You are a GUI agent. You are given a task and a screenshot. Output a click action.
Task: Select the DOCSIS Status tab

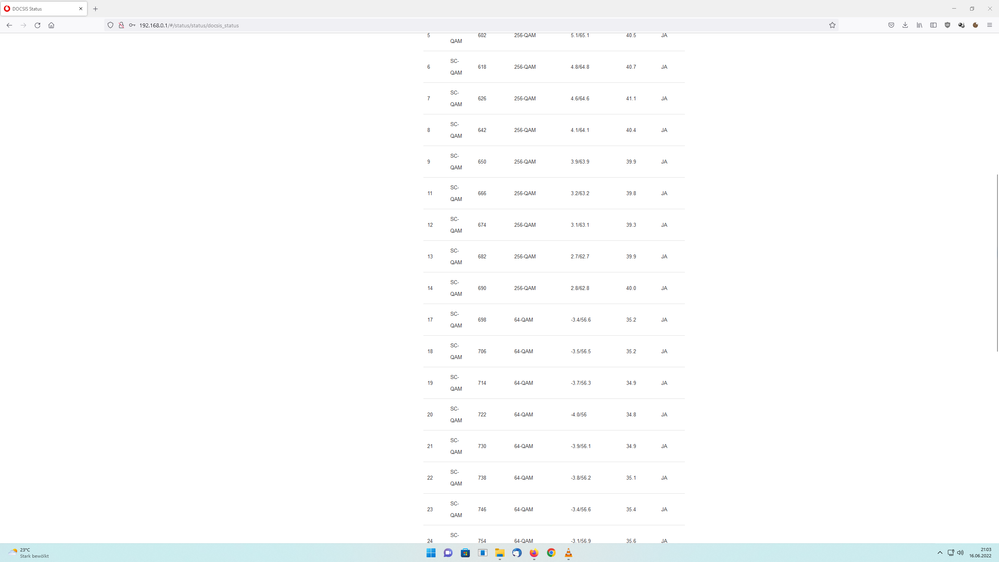click(x=43, y=9)
